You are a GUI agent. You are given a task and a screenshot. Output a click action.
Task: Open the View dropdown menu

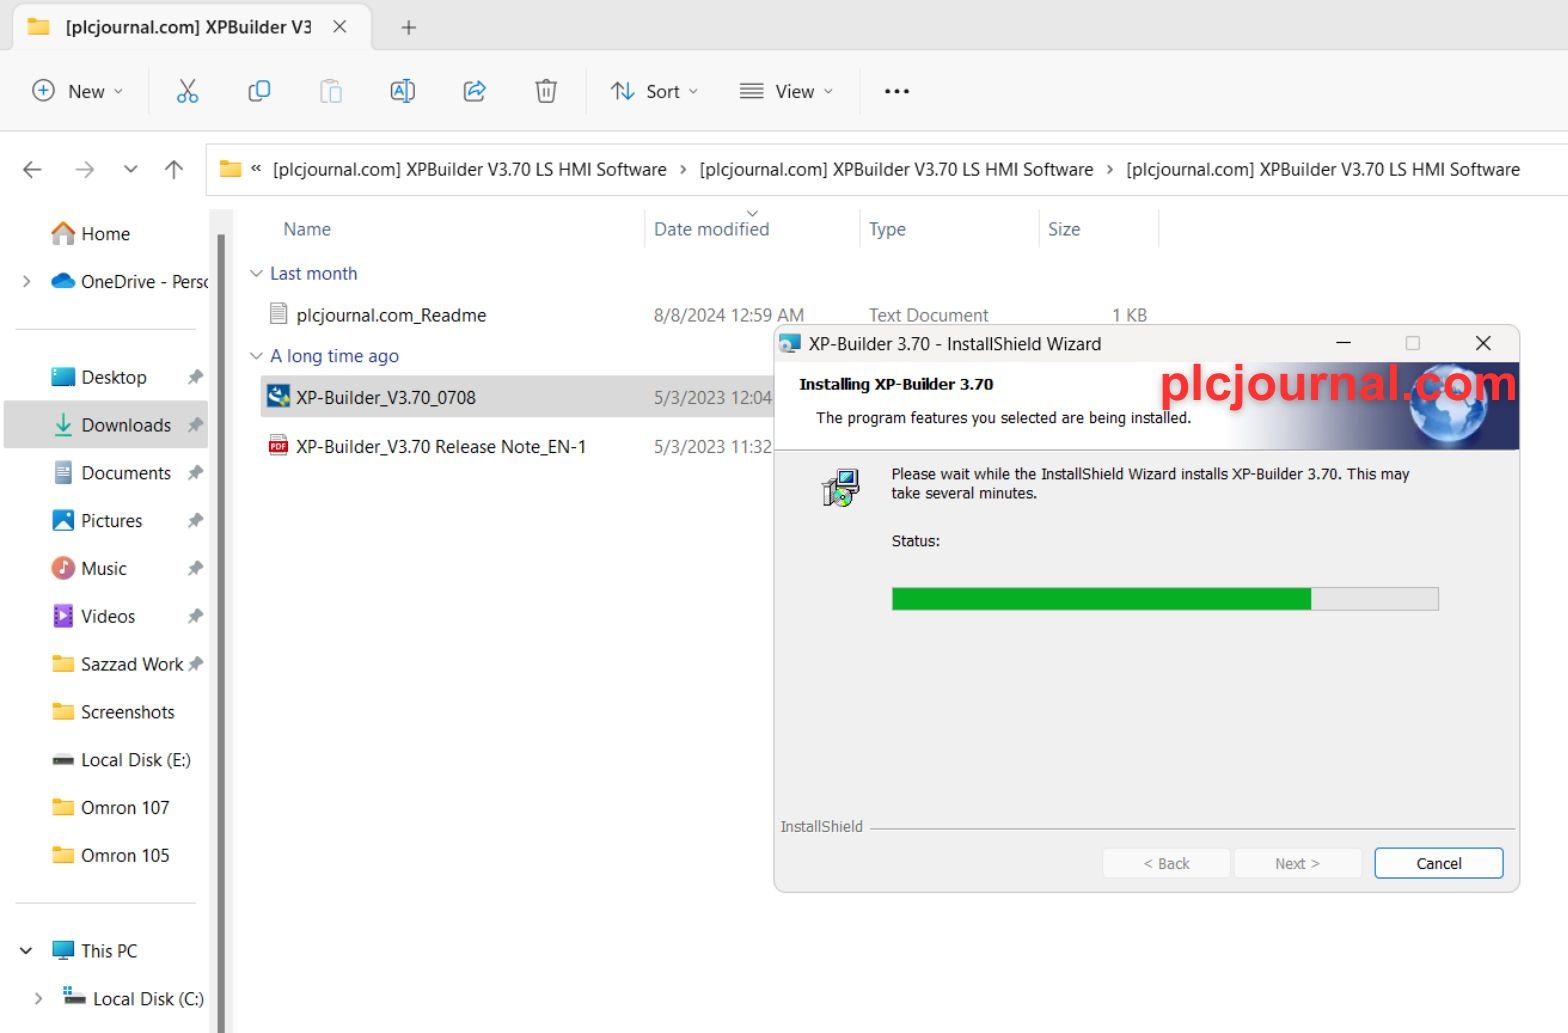(786, 91)
